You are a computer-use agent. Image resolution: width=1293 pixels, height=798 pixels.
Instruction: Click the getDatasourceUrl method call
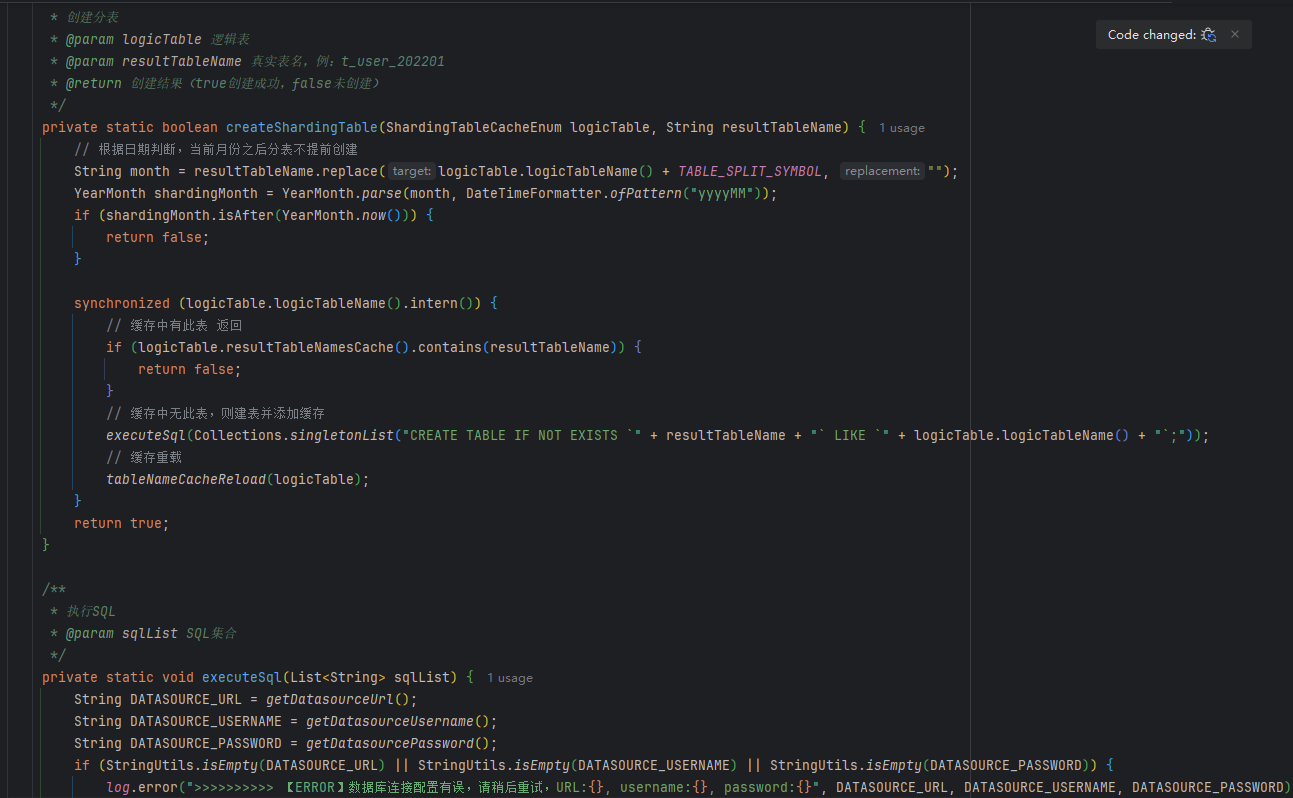click(x=330, y=699)
